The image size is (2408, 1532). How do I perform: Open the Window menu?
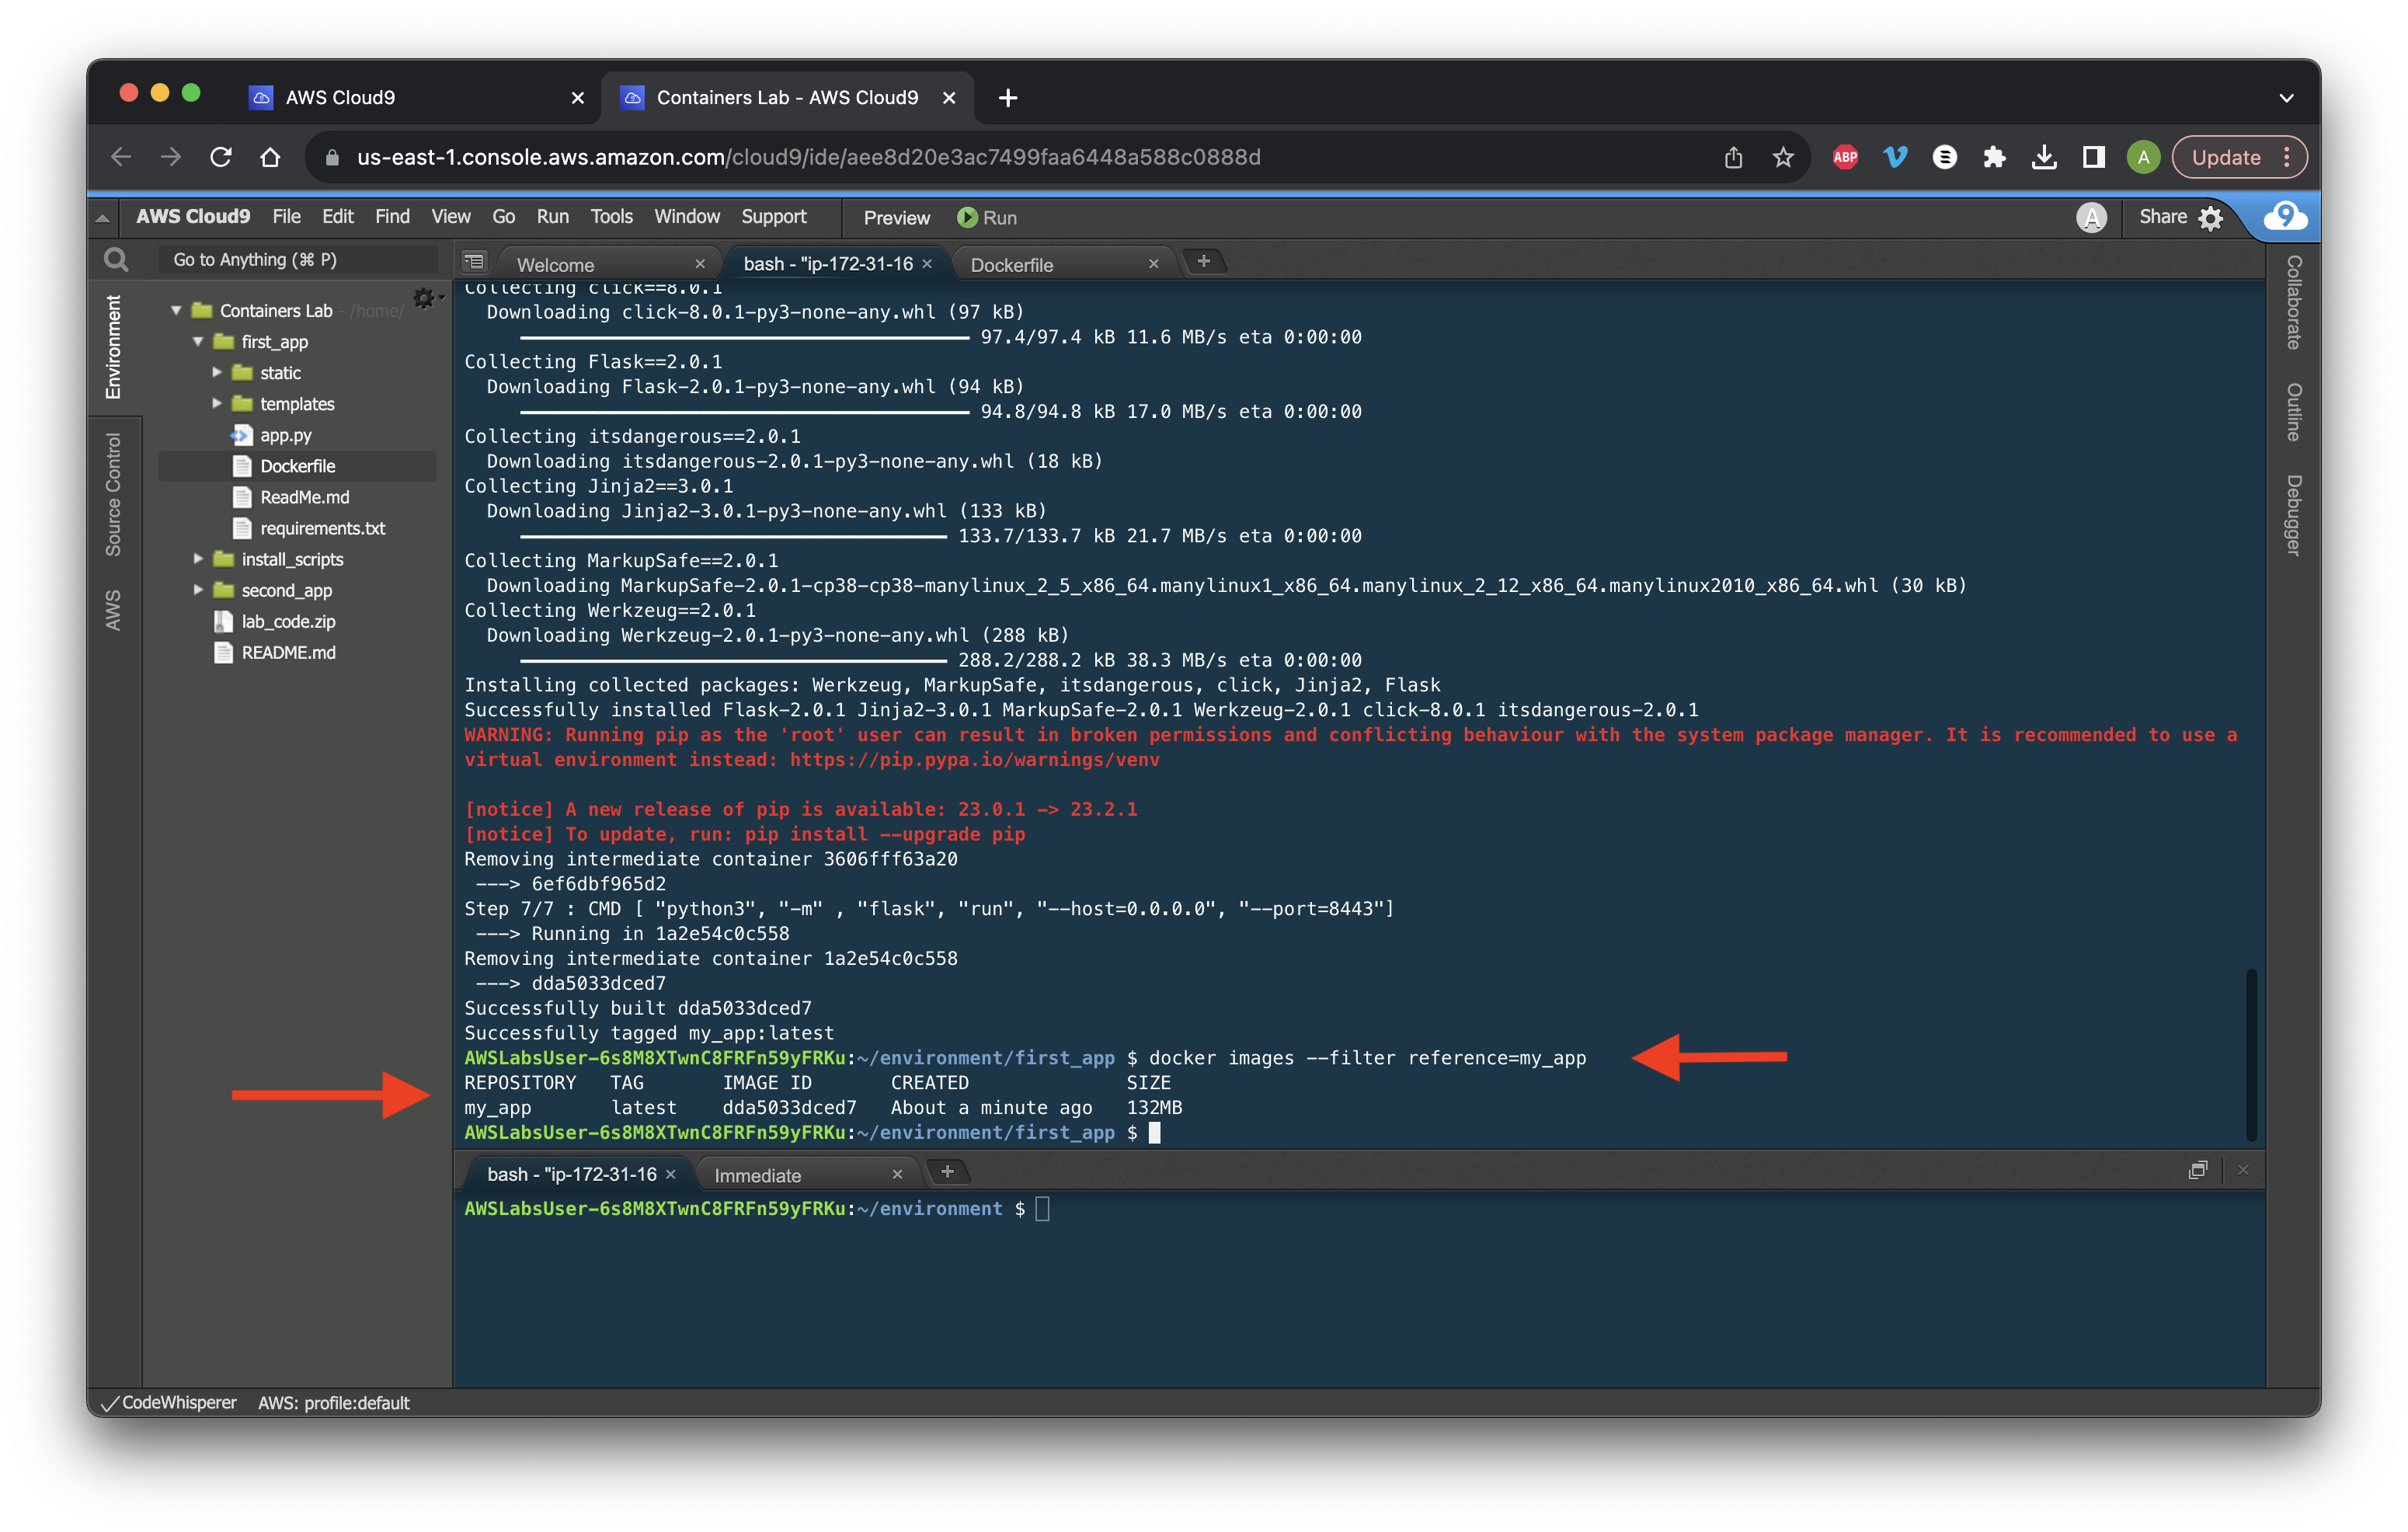tap(686, 217)
